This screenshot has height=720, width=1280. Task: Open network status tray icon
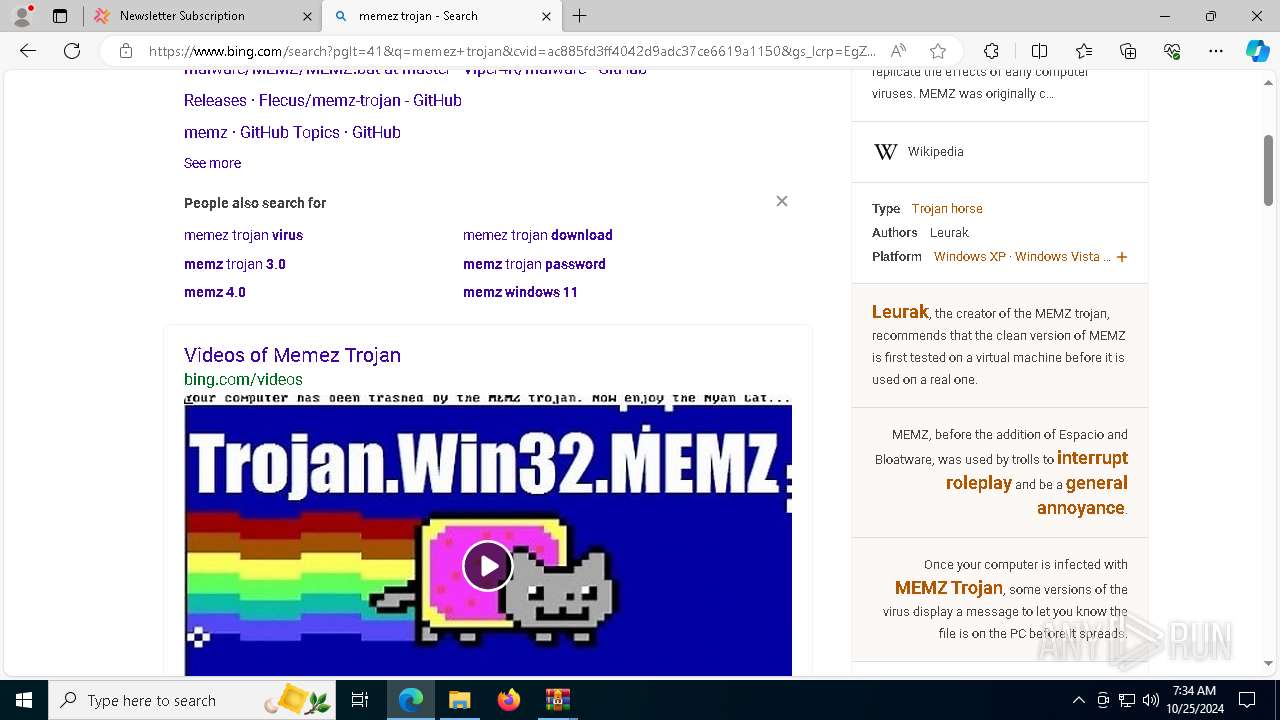(x=1127, y=700)
